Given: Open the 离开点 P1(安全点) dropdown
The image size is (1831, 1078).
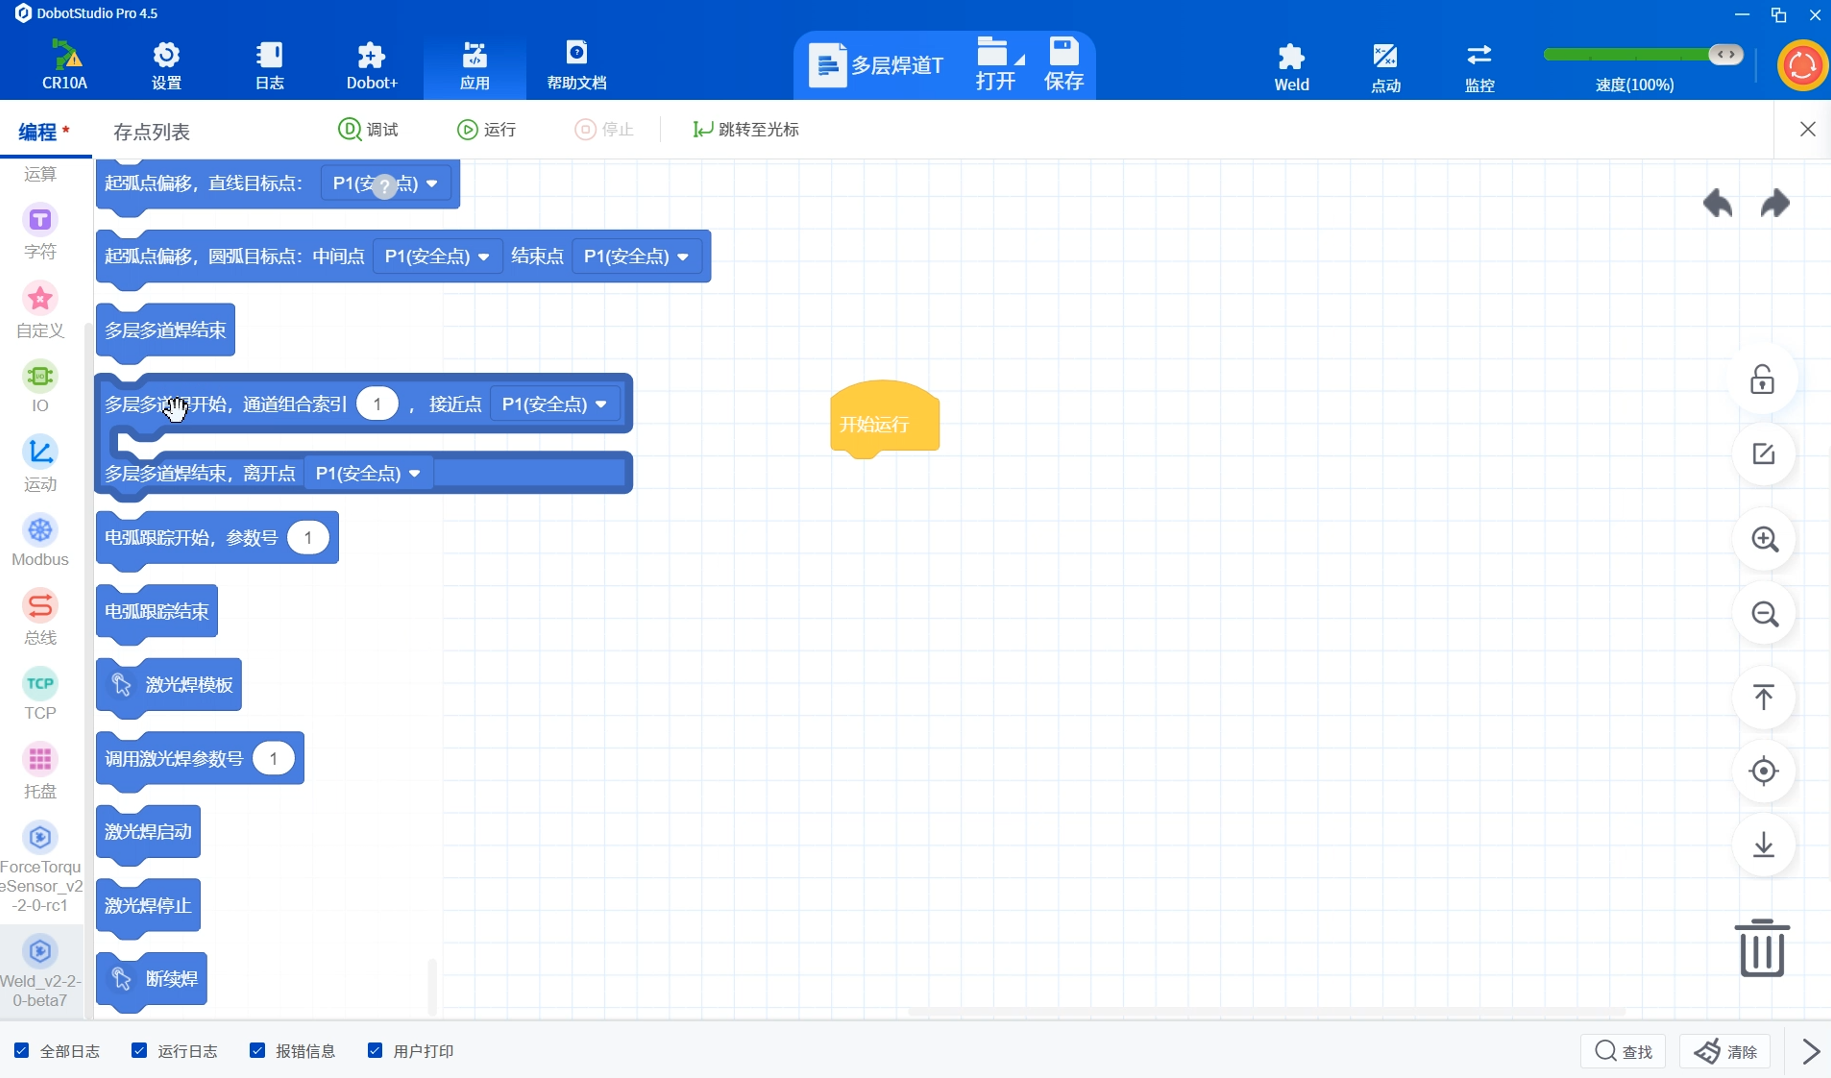Looking at the screenshot, I should click(368, 473).
